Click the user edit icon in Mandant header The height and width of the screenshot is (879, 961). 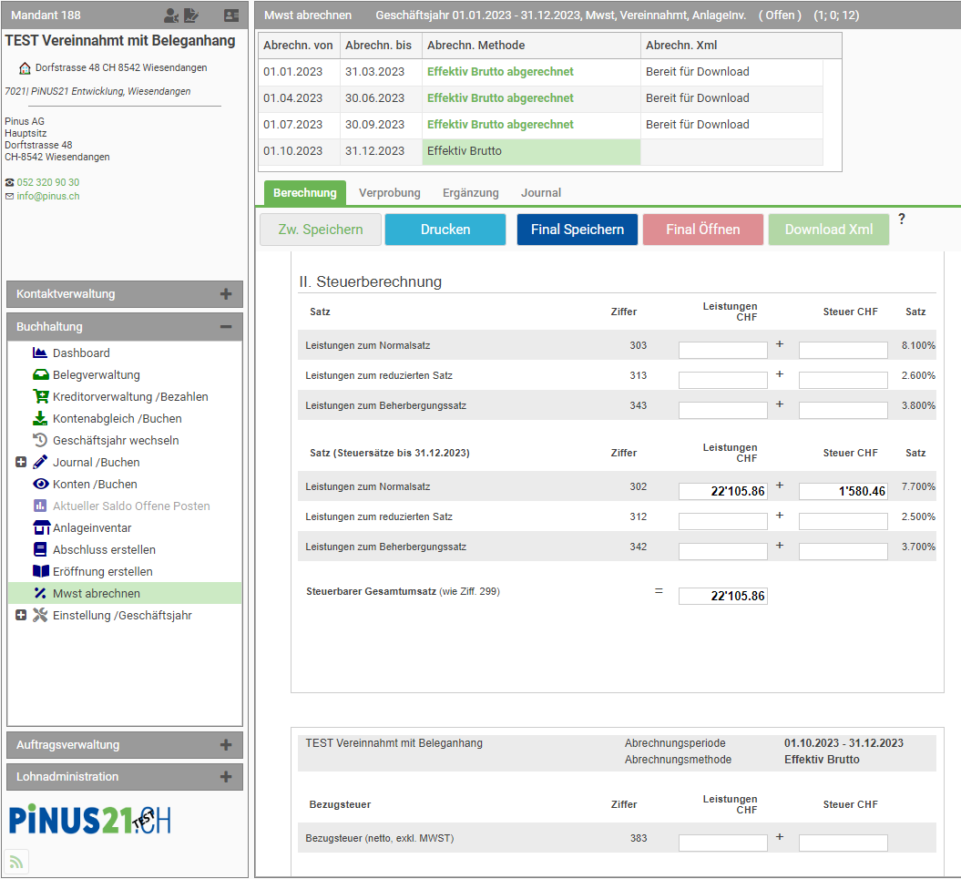click(x=172, y=15)
